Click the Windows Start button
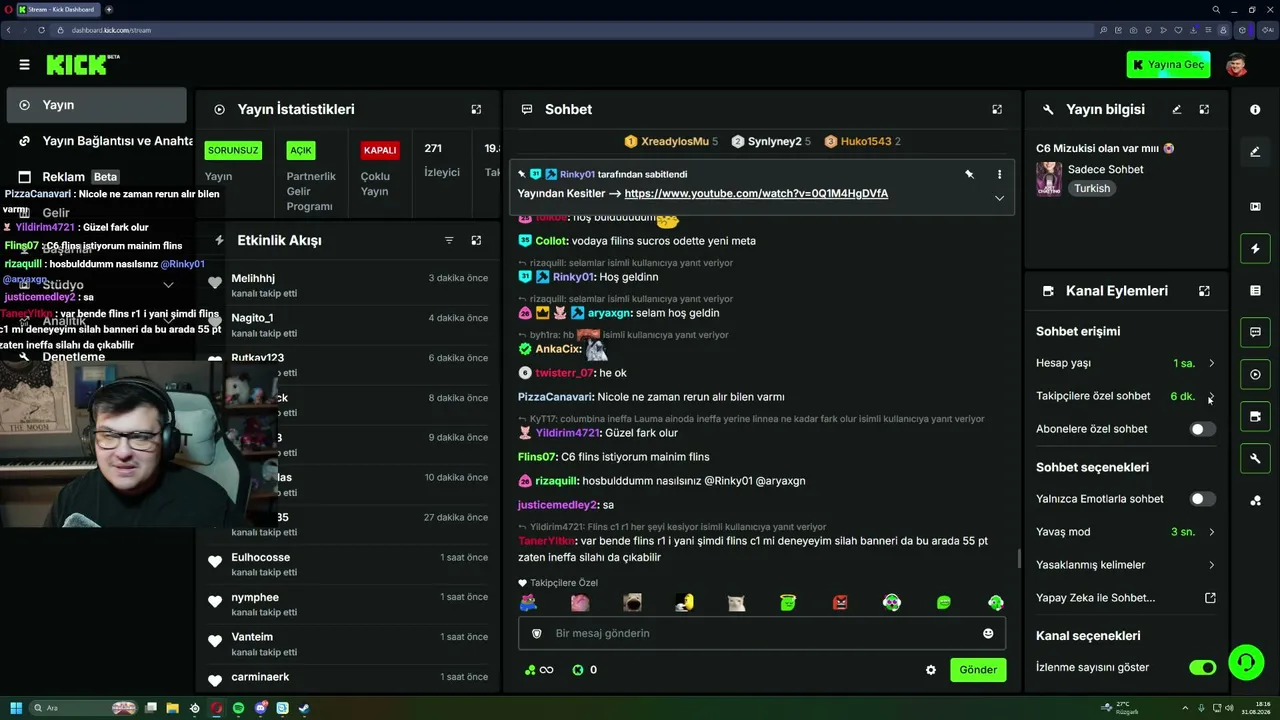The height and width of the screenshot is (720, 1280). pyautogui.click(x=16, y=708)
